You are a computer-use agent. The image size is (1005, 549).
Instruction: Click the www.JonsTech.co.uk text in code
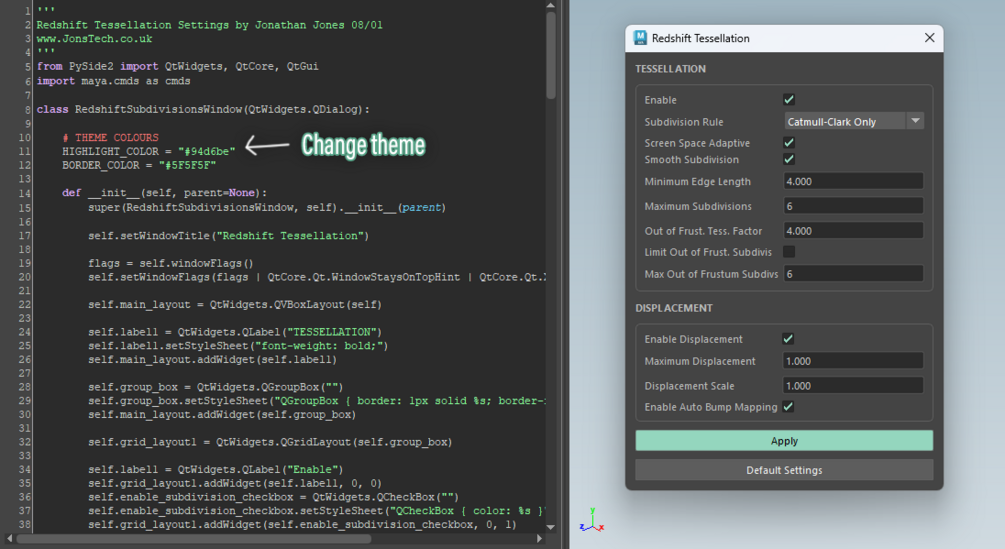pos(94,38)
